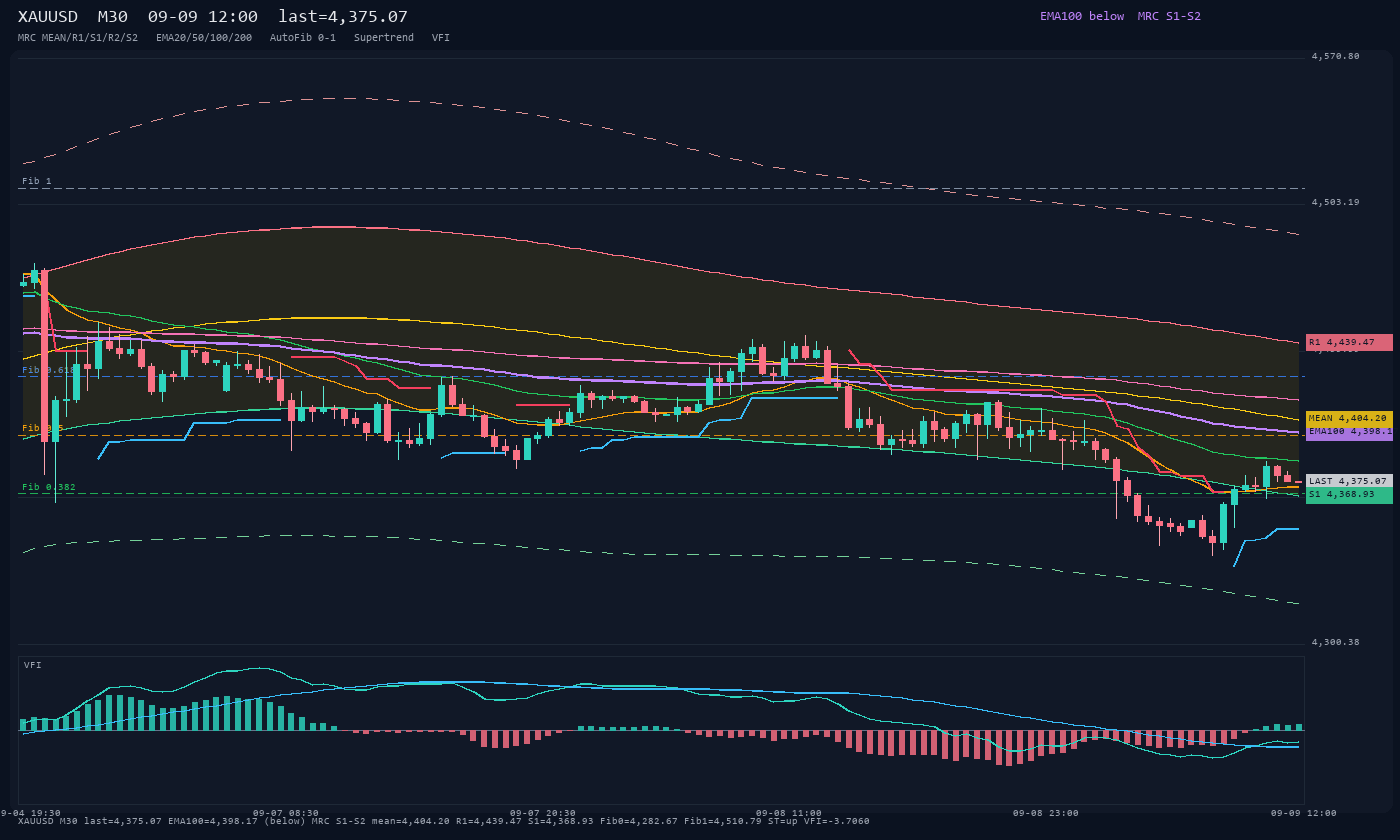
Task: Click the 'Fib 0.5' level label
Action: [43, 428]
